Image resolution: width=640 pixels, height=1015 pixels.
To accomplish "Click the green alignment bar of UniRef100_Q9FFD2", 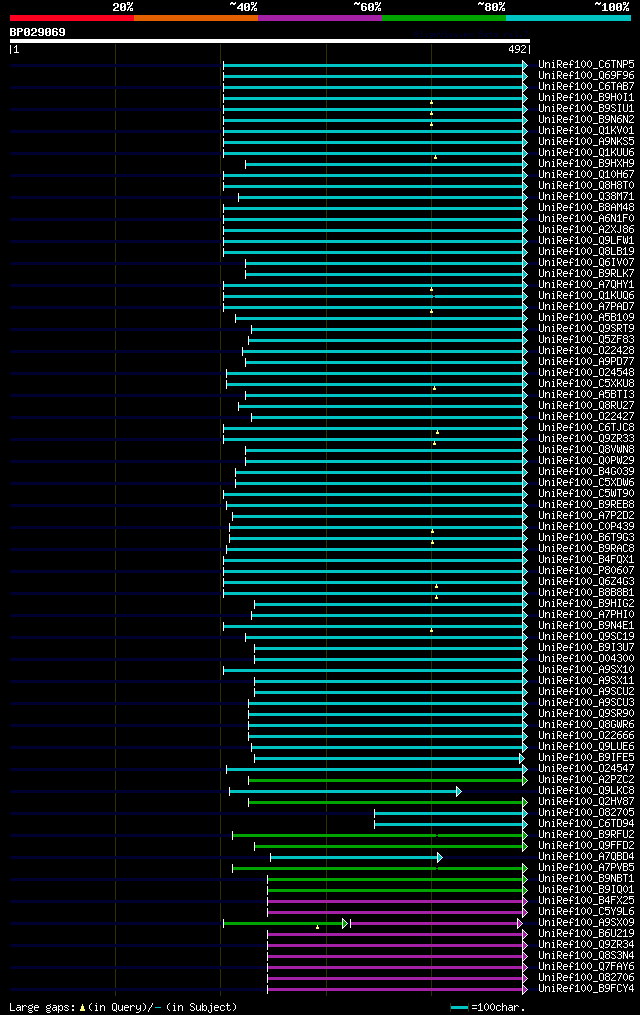I will (x=391, y=847).
